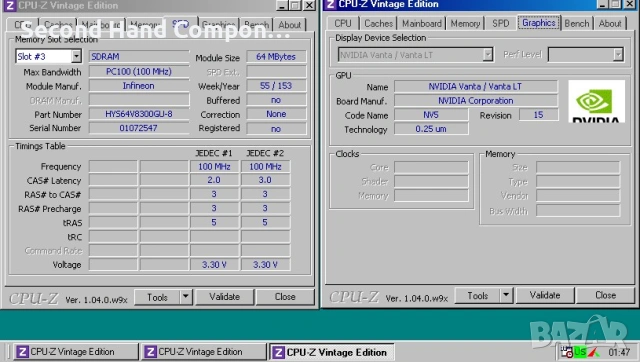Click the CPU-Z icon in left window title bar
The height and width of the screenshot is (362, 640).
click(x=10, y=6)
